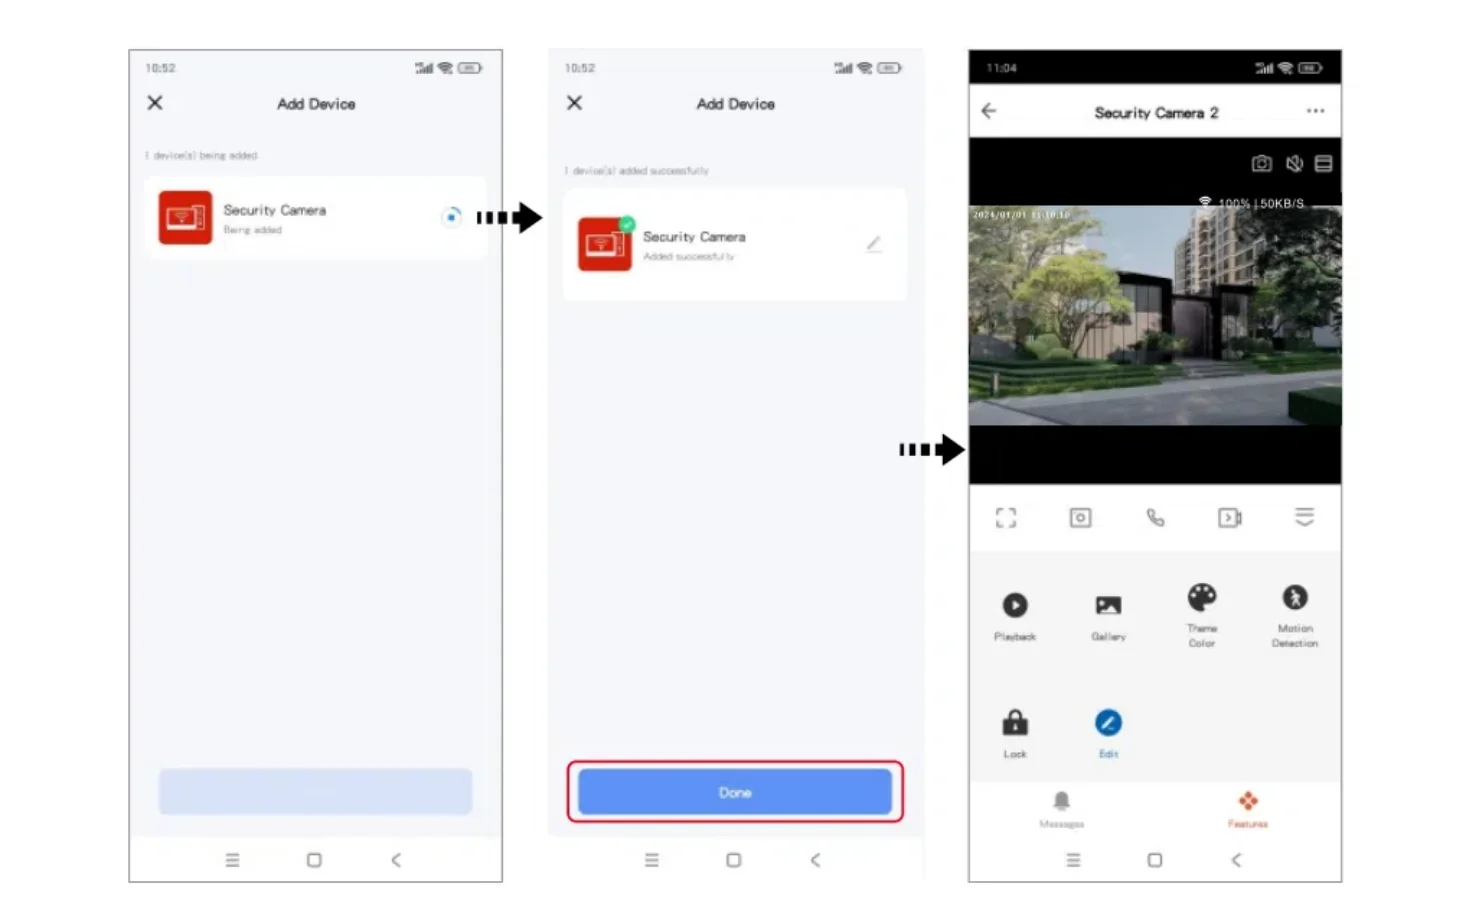The height and width of the screenshot is (900, 1464).
Task: Open the video quality layout icon
Action: pos(1323,163)
